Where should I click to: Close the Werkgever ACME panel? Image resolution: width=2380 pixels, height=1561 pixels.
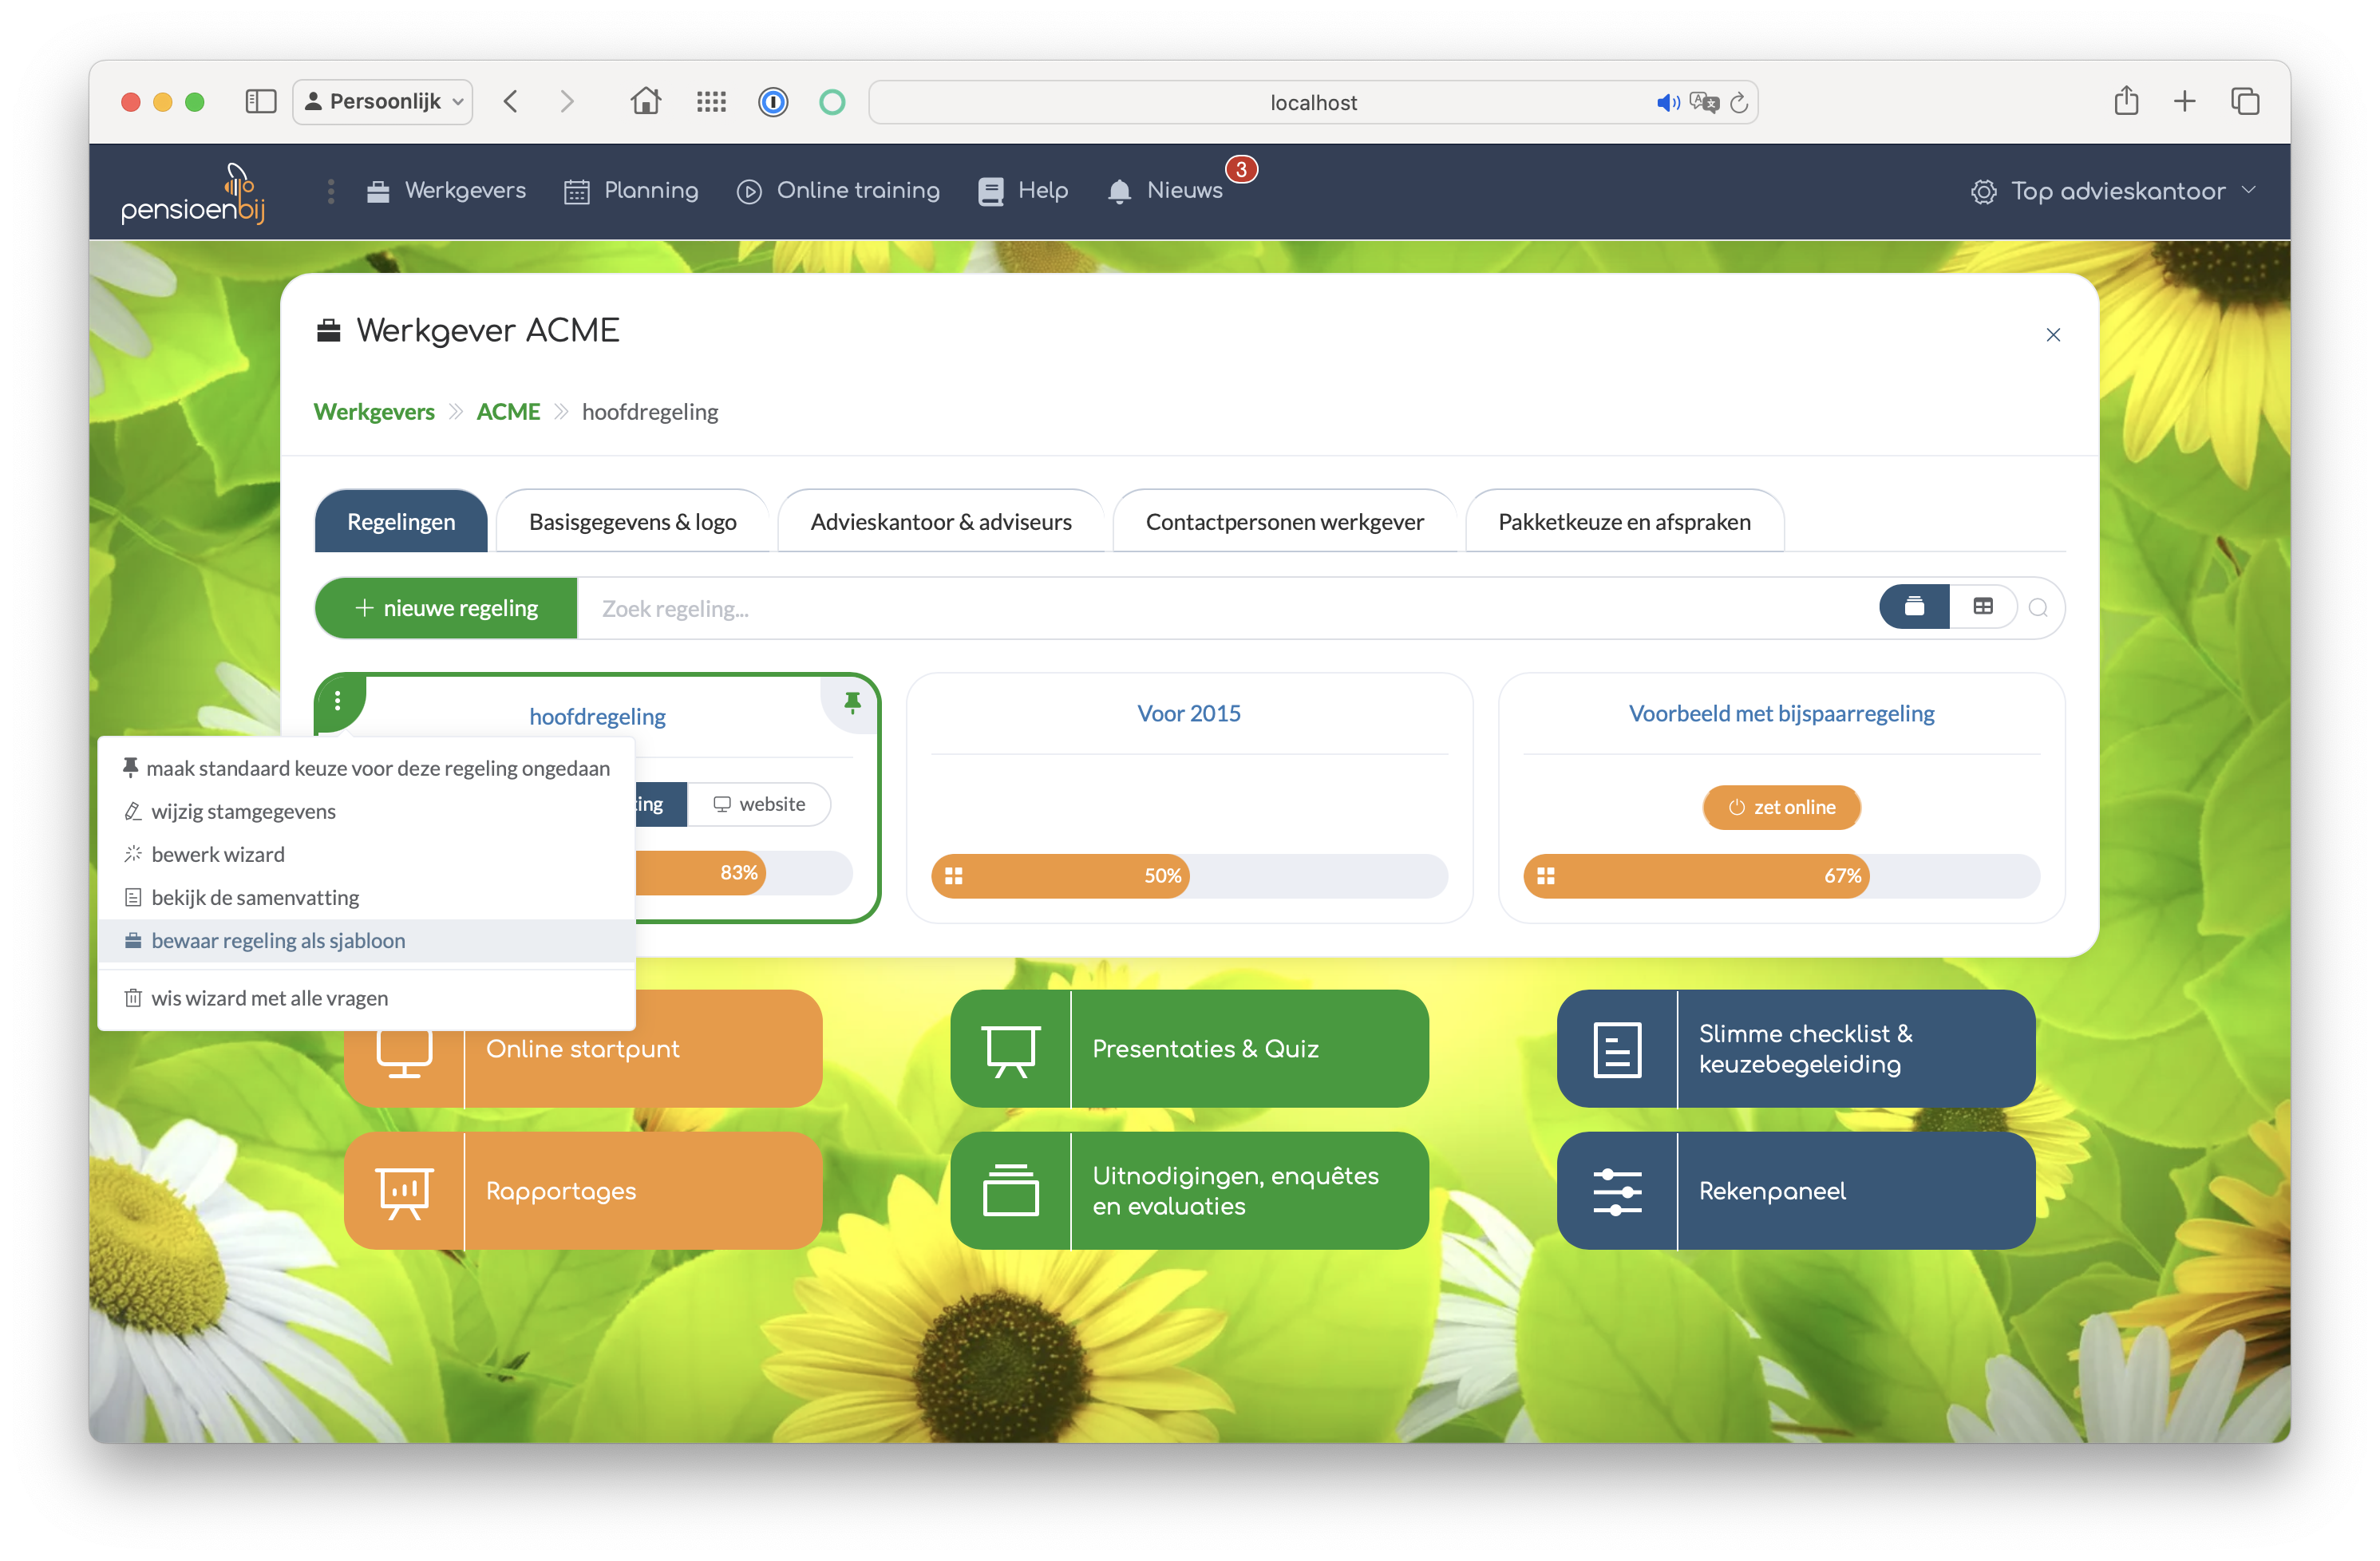point(2052,335)
